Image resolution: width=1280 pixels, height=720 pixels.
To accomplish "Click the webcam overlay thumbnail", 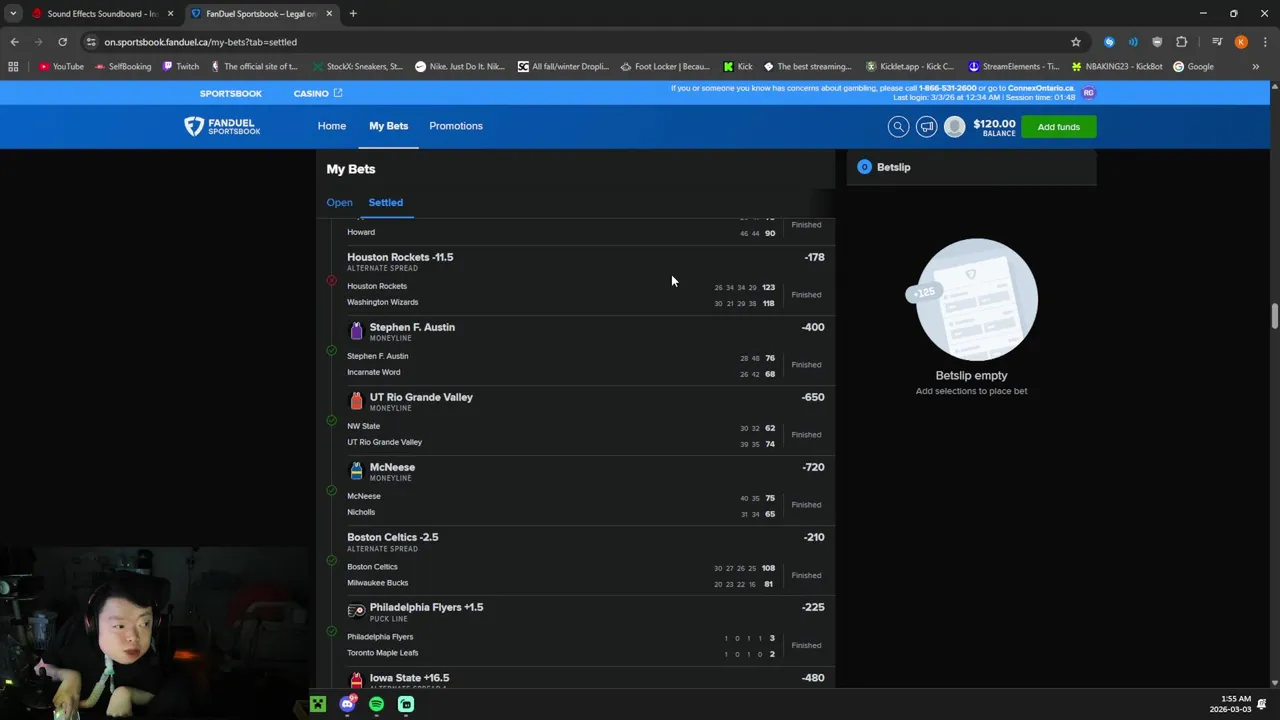I will tap(155, 633).
